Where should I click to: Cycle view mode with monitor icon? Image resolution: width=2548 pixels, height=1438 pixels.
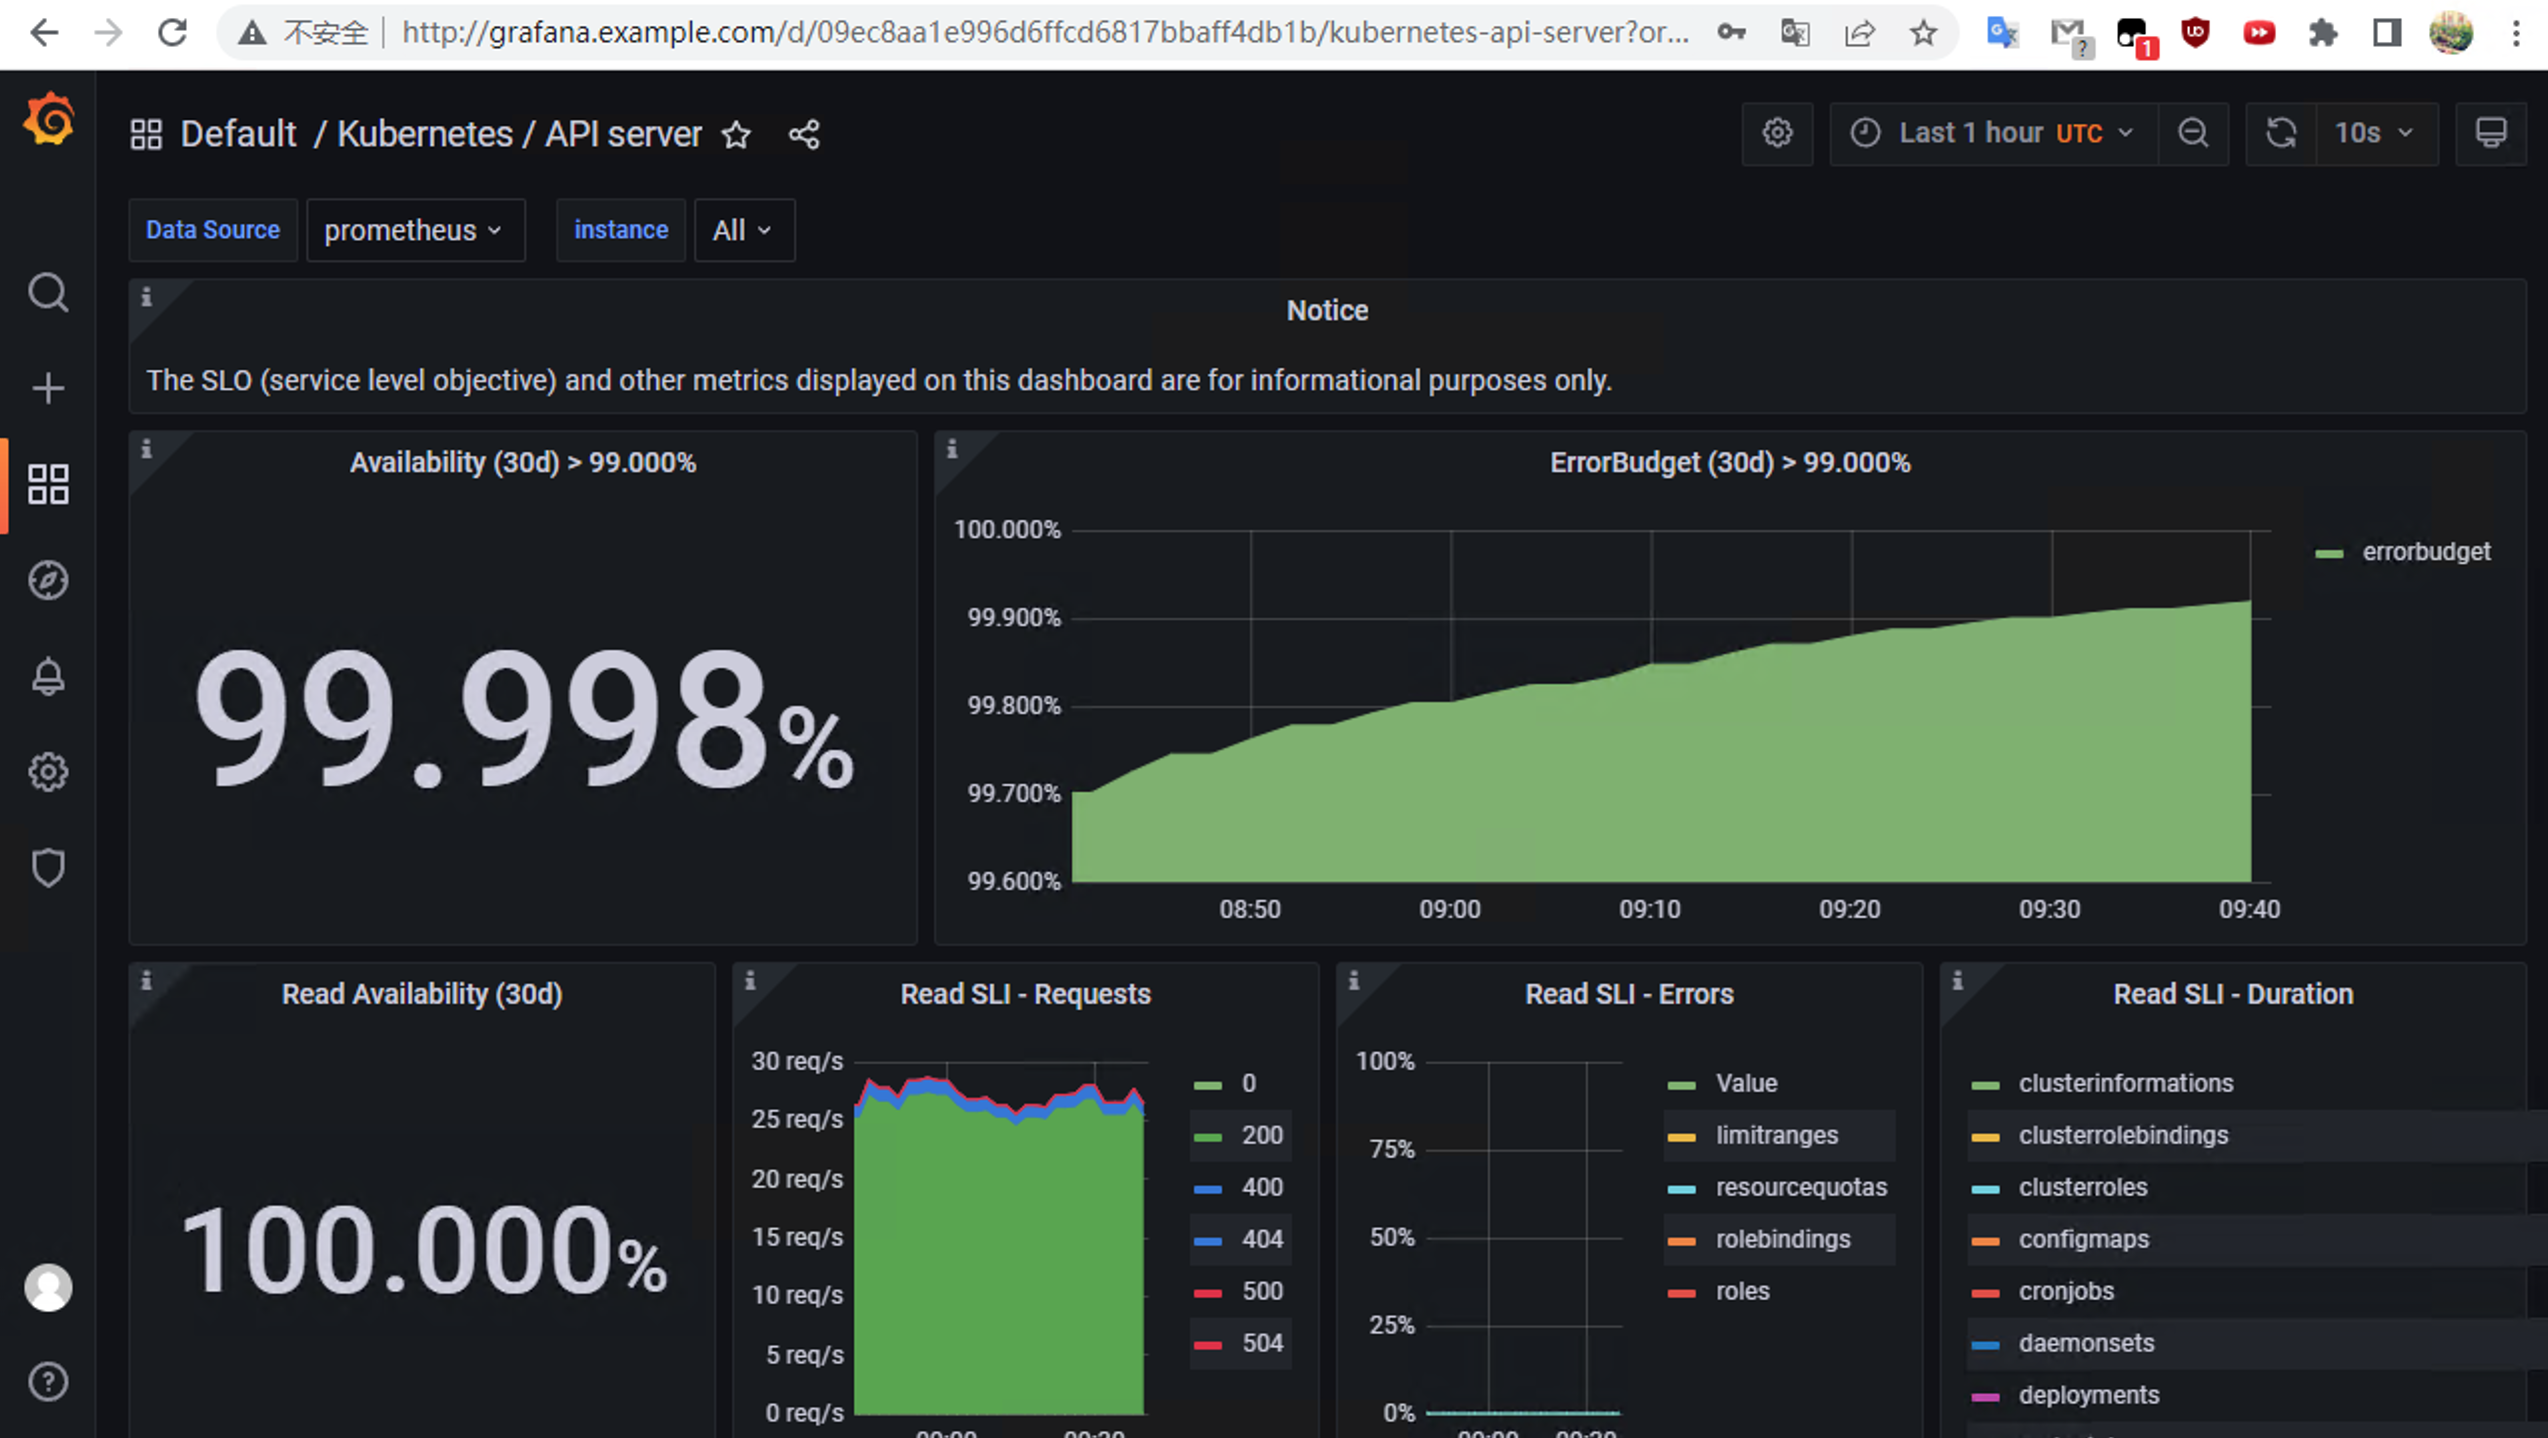pyautogui.click(x=2490, y=133)
